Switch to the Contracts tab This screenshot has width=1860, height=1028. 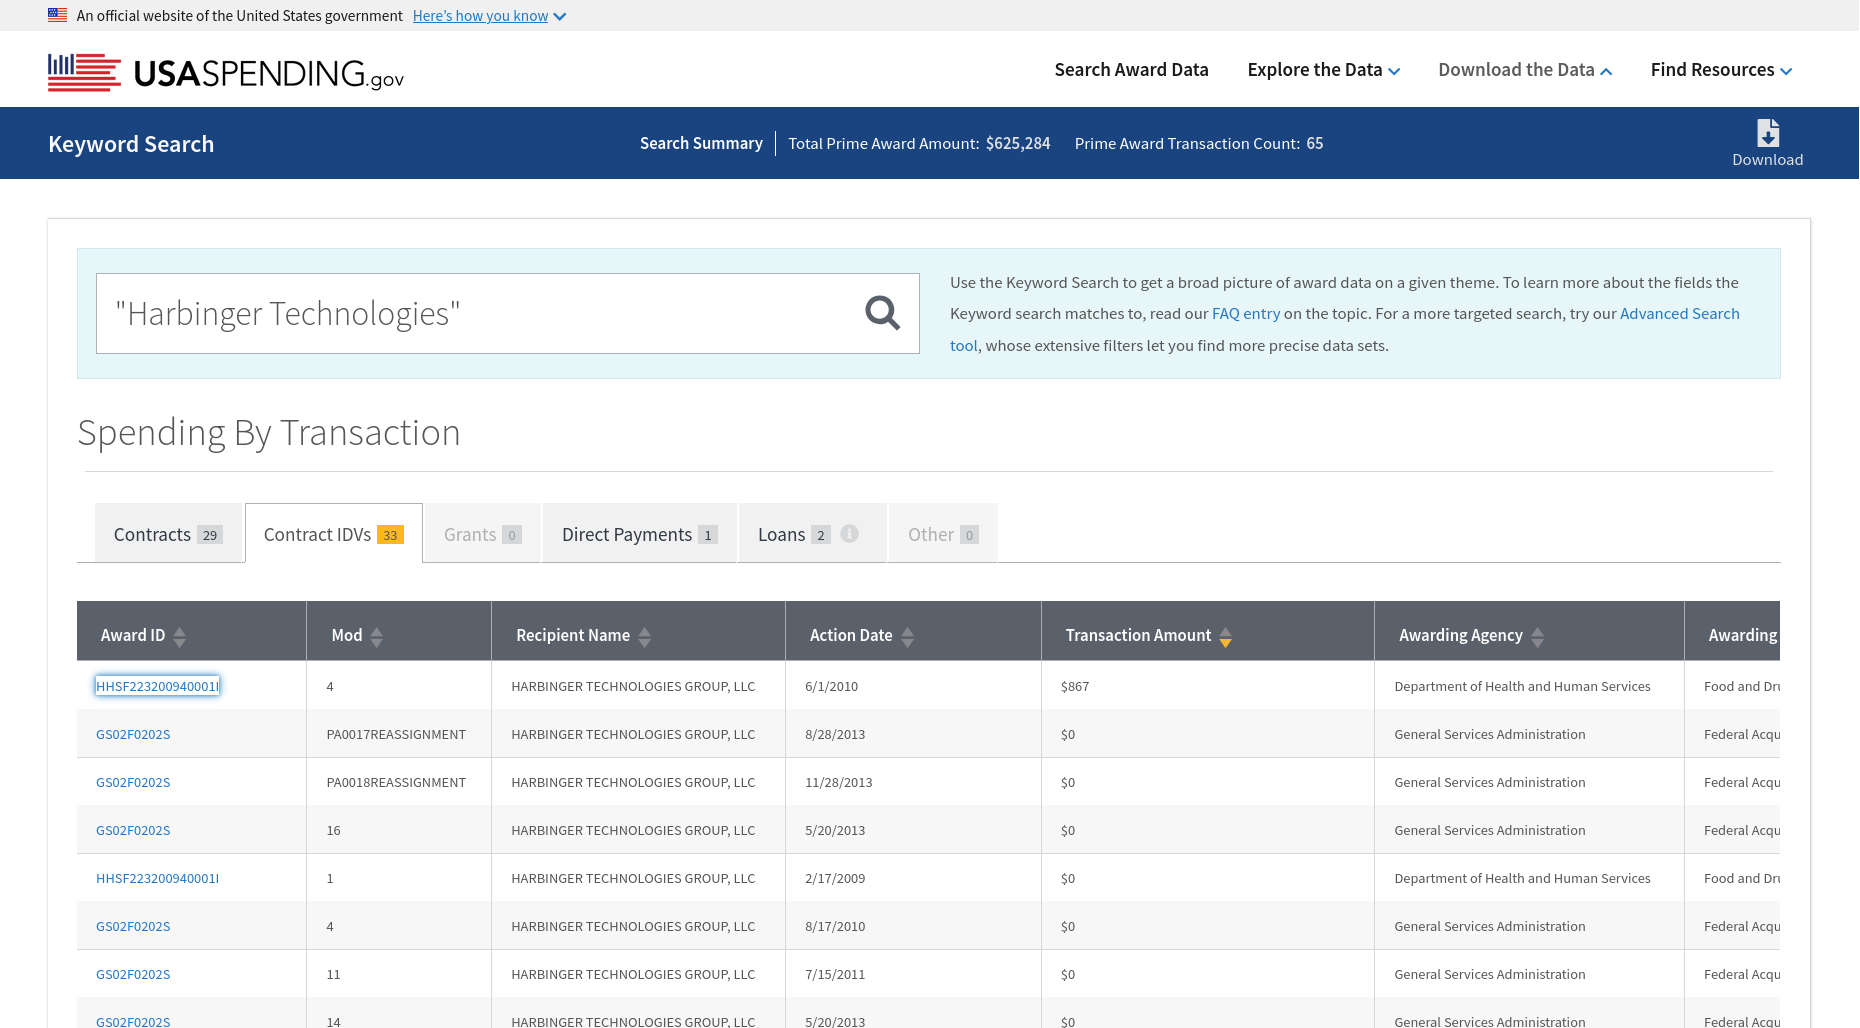click(x=168, y=534)
